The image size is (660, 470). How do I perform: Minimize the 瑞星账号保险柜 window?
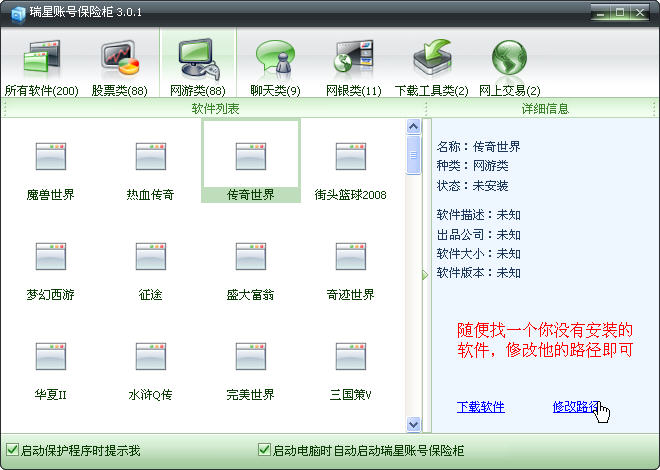pos(601,12)
